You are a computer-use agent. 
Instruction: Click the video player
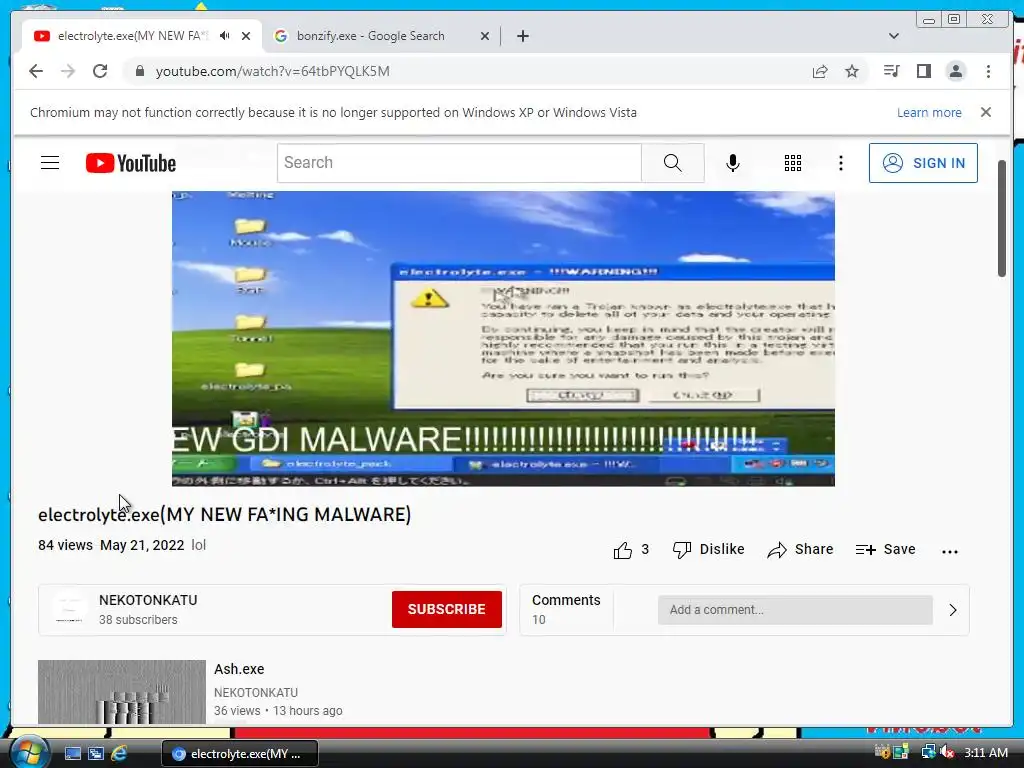tap(503, 338)
